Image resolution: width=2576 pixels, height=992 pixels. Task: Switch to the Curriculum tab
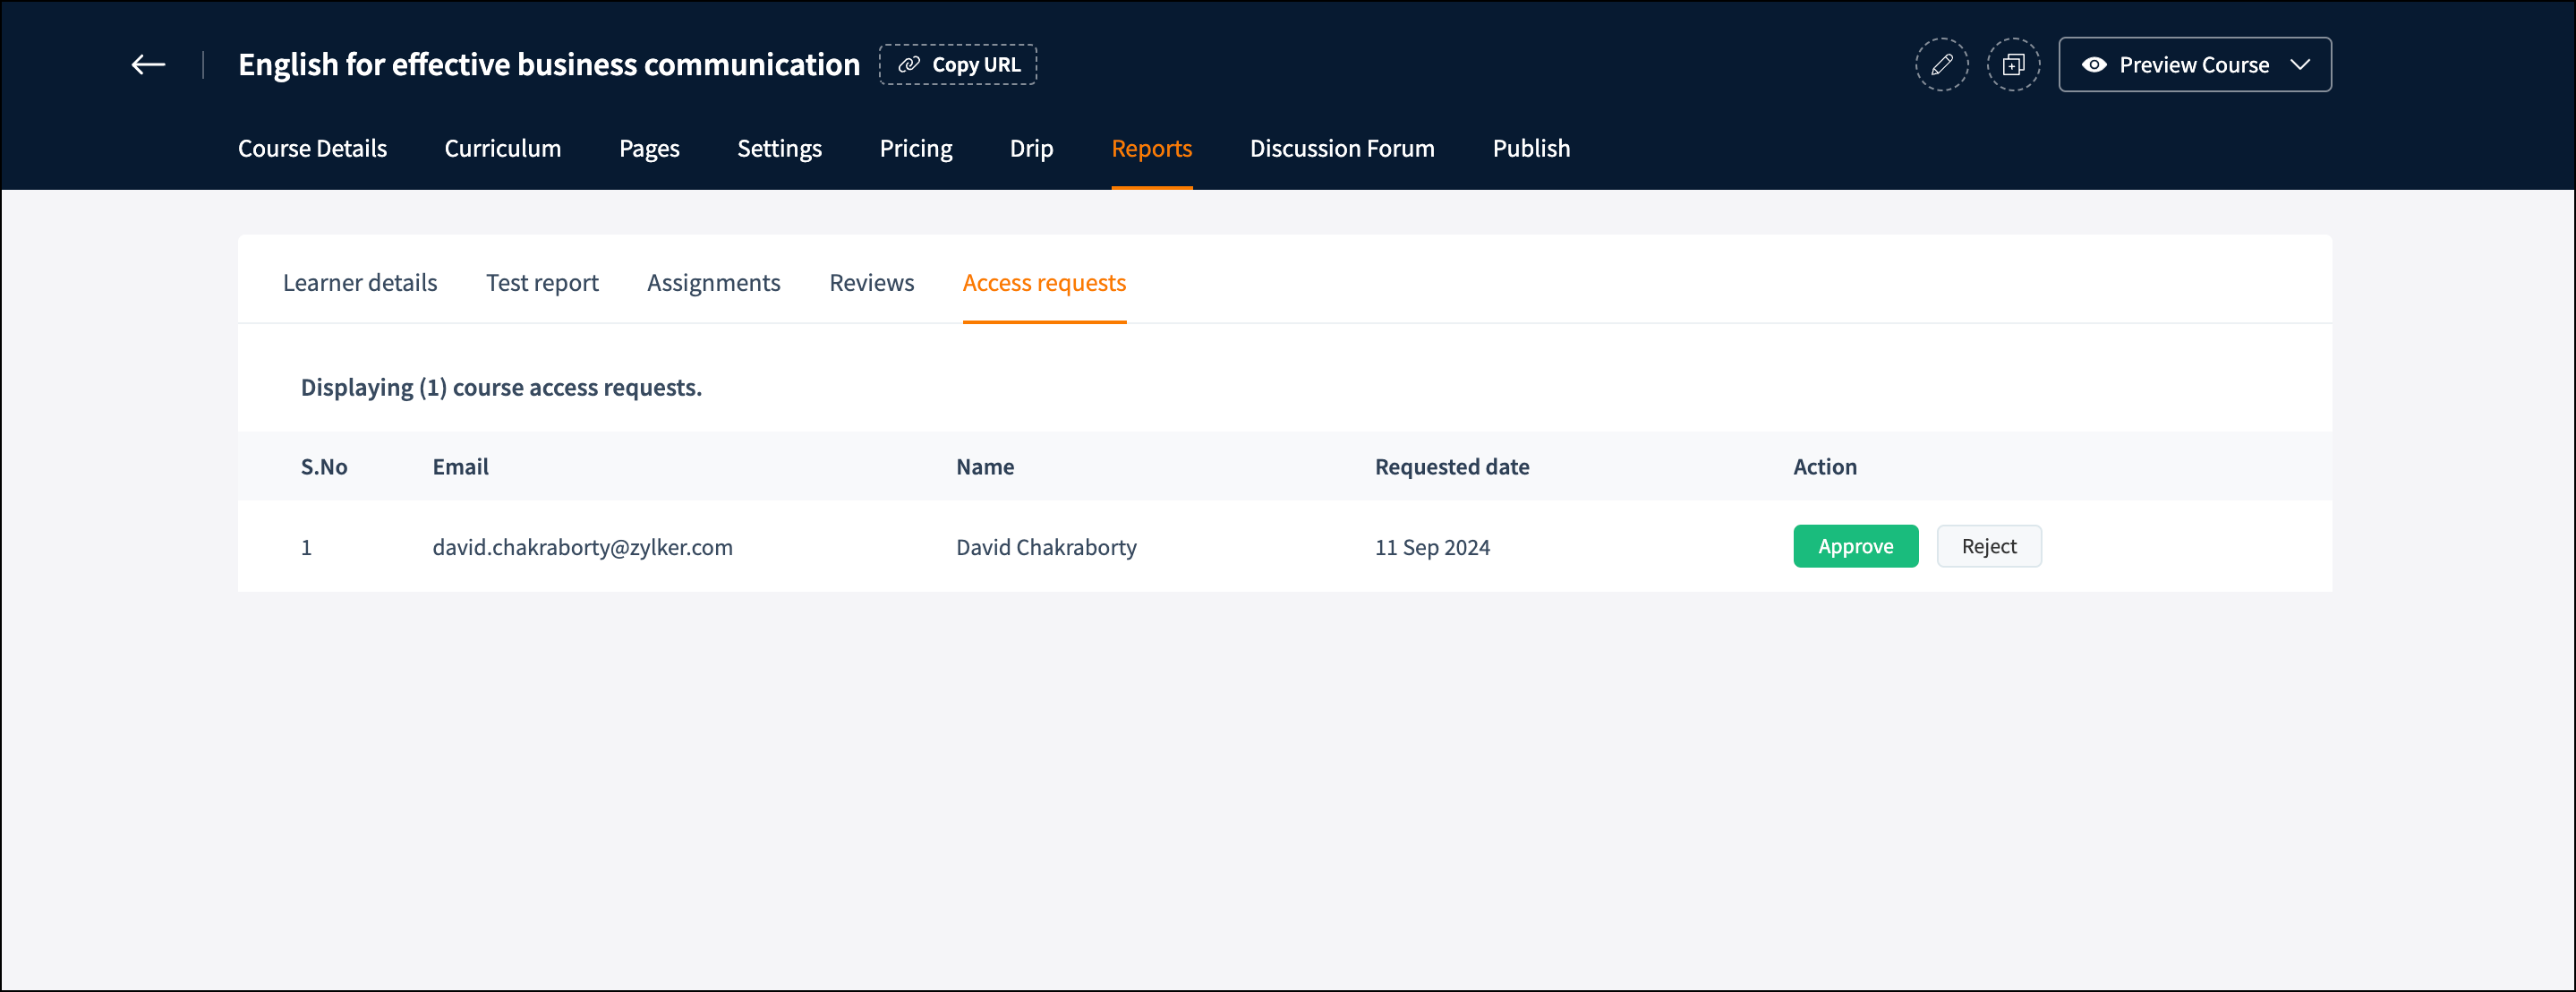(502, 149)
